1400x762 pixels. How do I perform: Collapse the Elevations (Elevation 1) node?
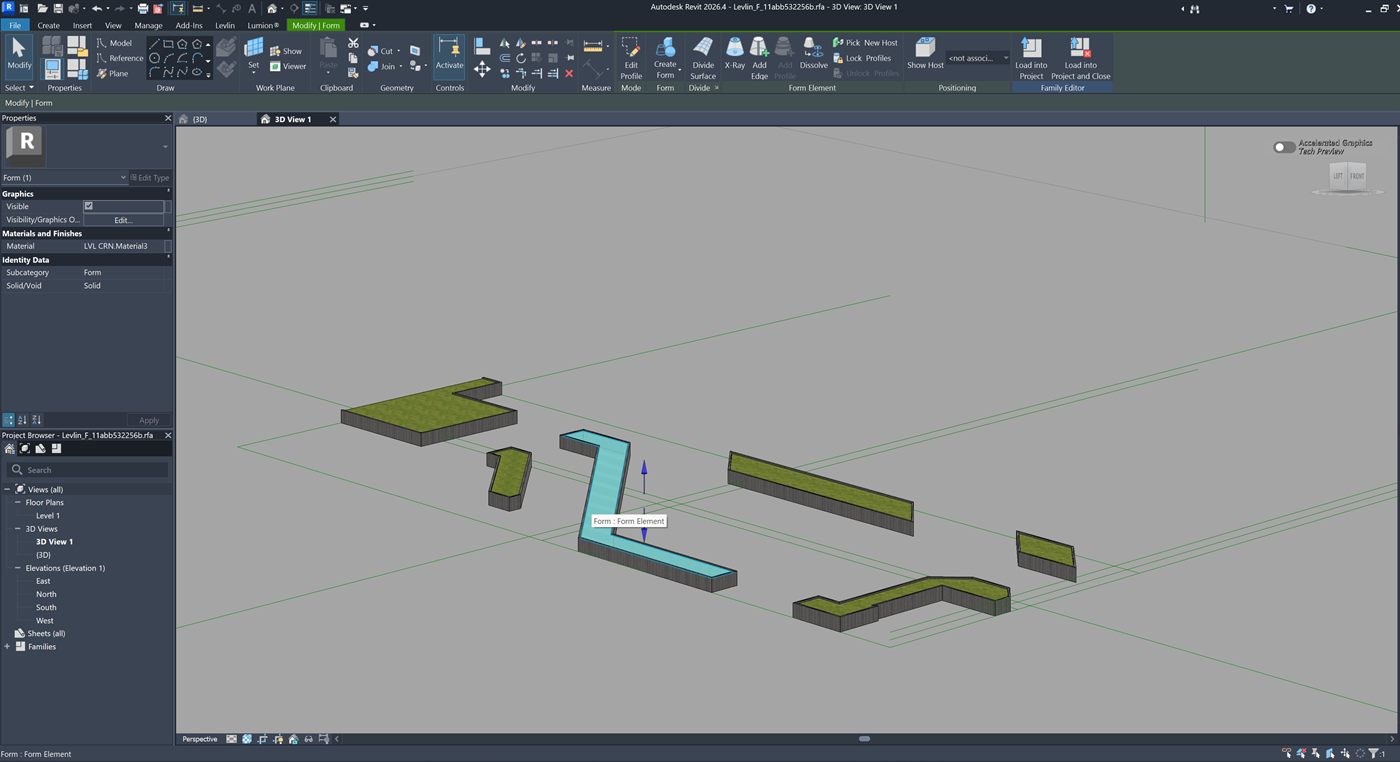[x=18, y=568]
